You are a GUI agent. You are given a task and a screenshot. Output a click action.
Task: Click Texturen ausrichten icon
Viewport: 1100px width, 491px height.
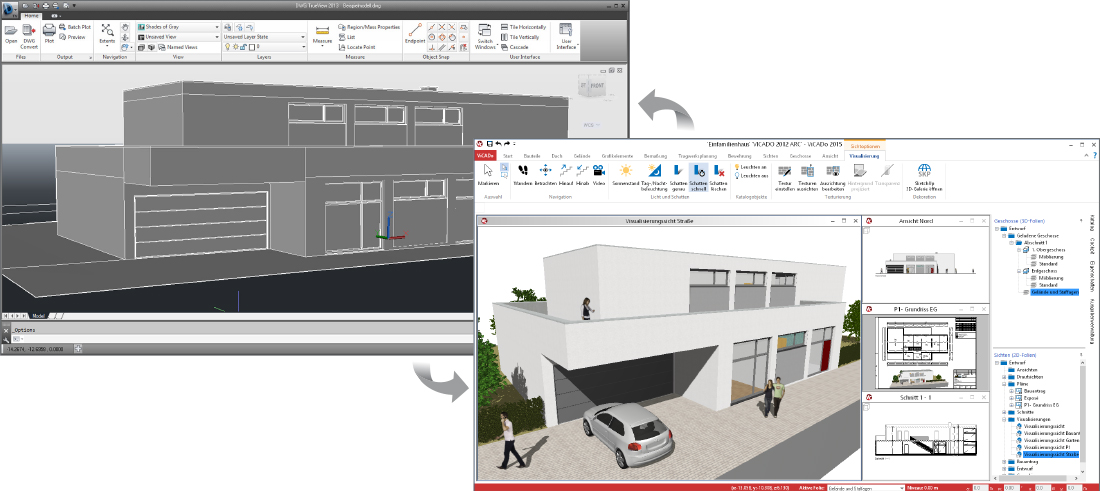pos(807,170)
